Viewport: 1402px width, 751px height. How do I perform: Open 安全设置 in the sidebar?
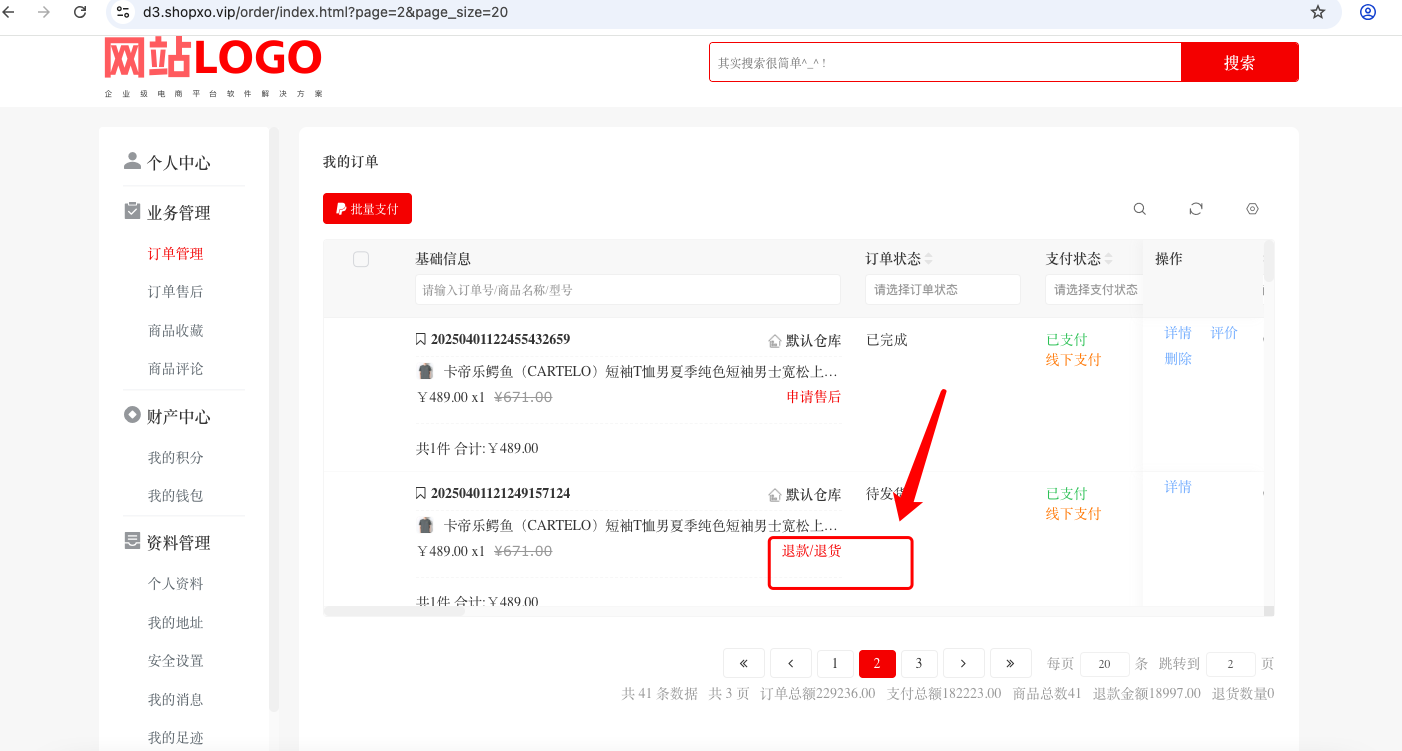176,661
